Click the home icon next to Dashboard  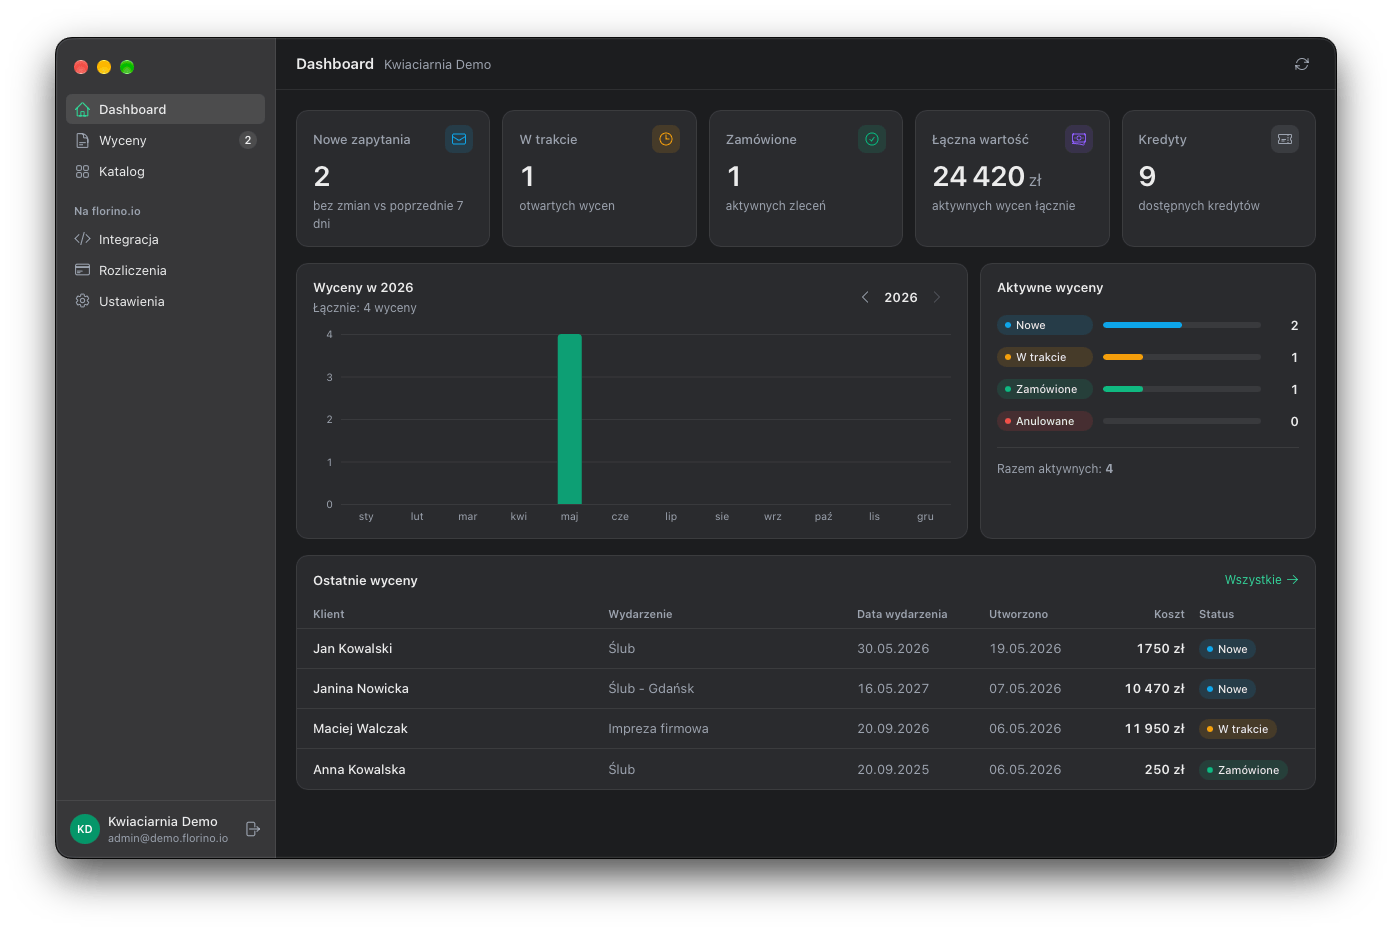point(83,109)
